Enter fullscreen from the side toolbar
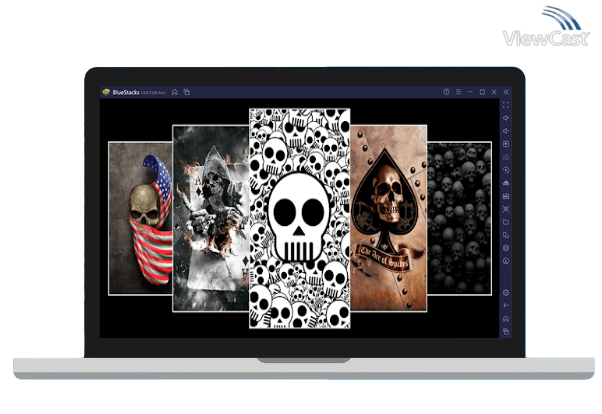This screenshot has width=602, height=414. (506, 105)
